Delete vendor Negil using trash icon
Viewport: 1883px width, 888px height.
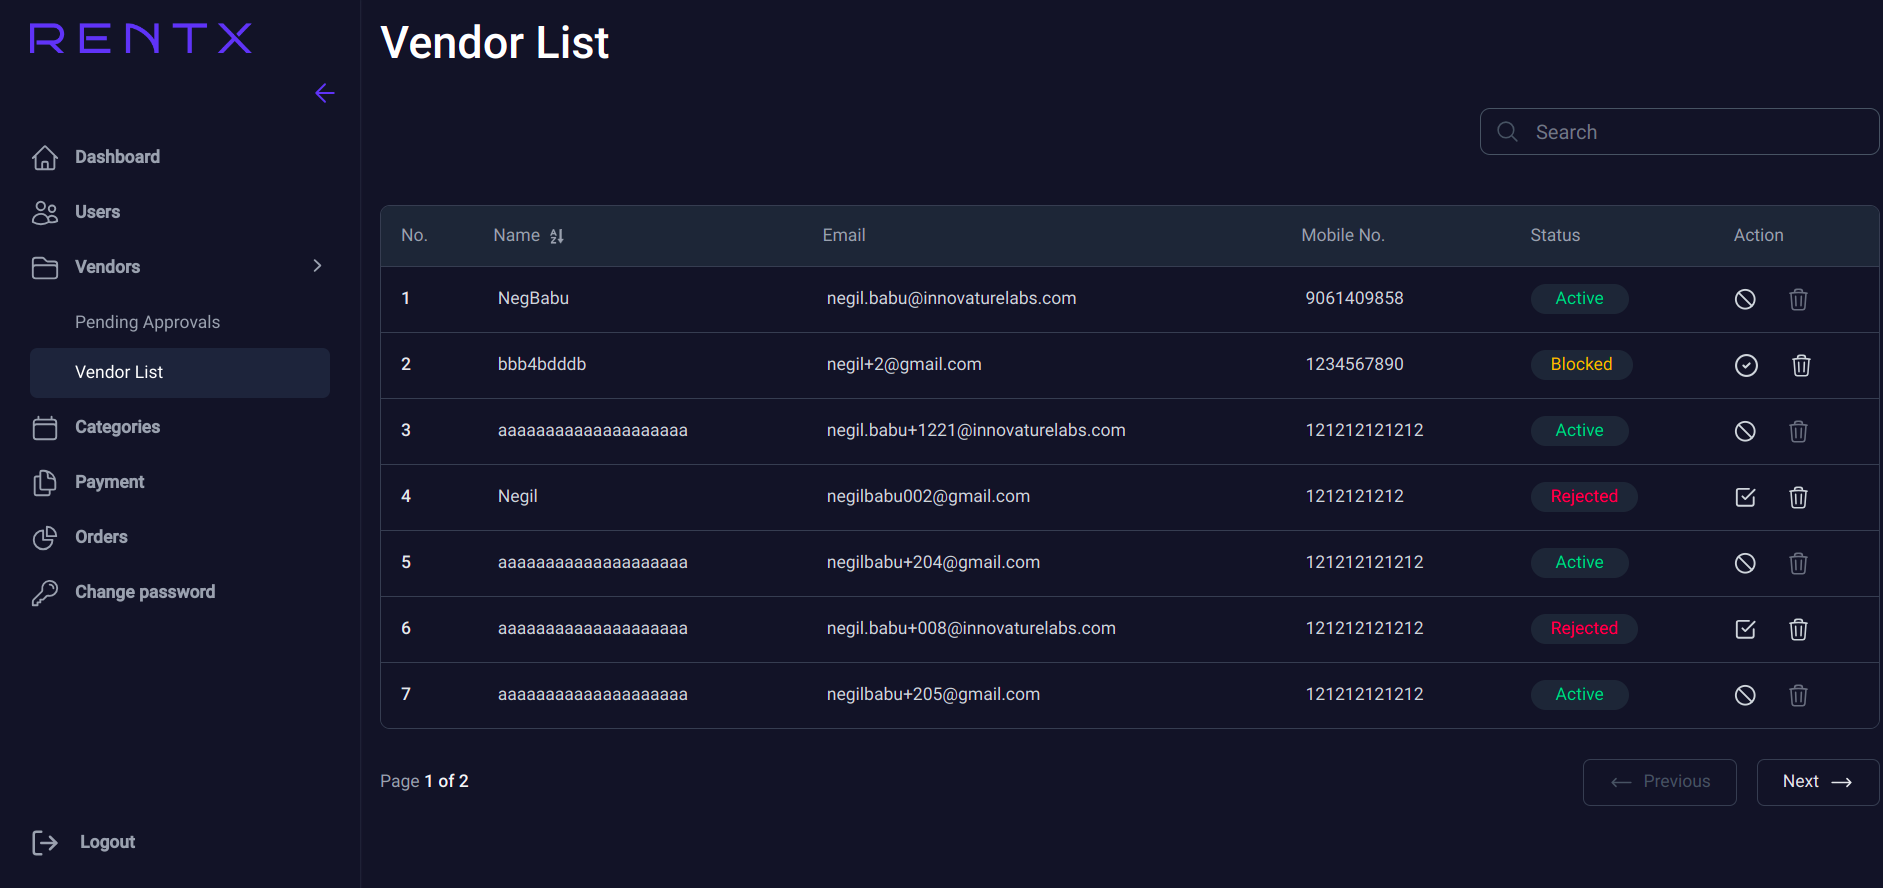(x=1797, y=497)
